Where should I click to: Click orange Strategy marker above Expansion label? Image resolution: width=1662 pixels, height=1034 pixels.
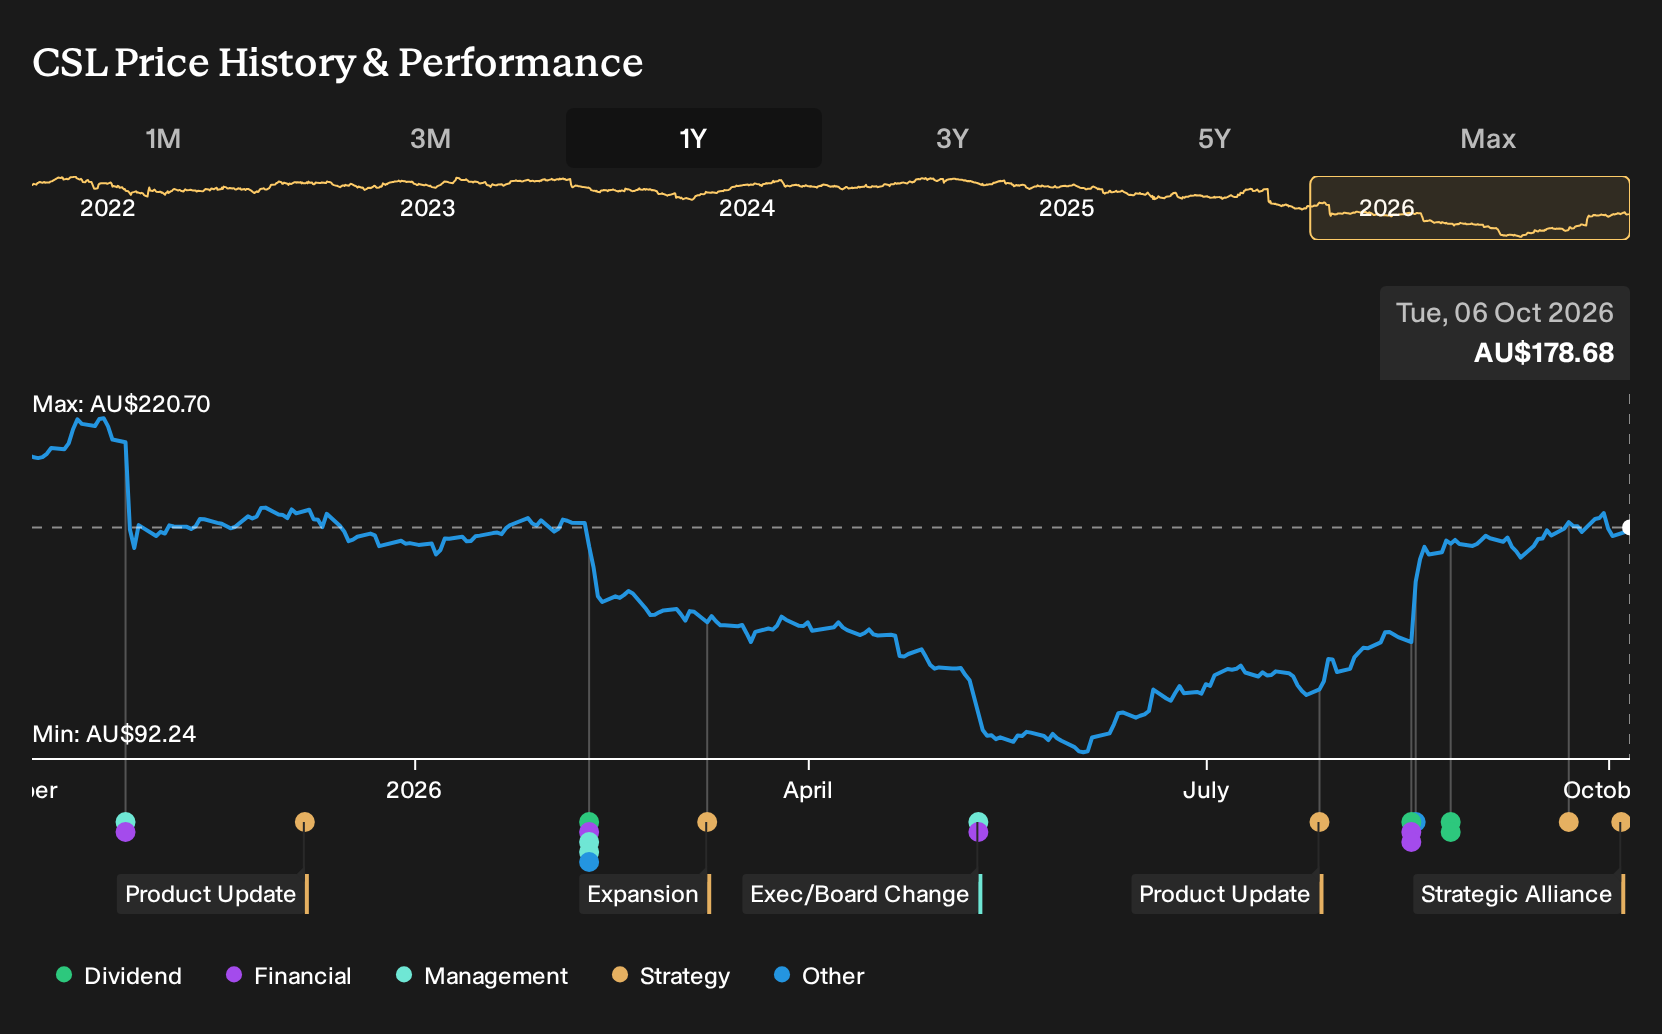707,822
